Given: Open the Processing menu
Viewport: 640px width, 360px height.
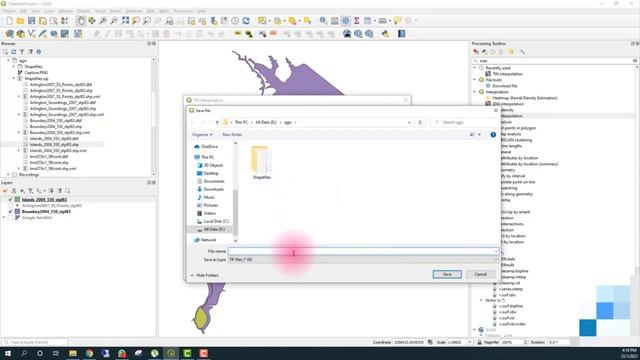Looking at the screenshot, I should point(182,11).
